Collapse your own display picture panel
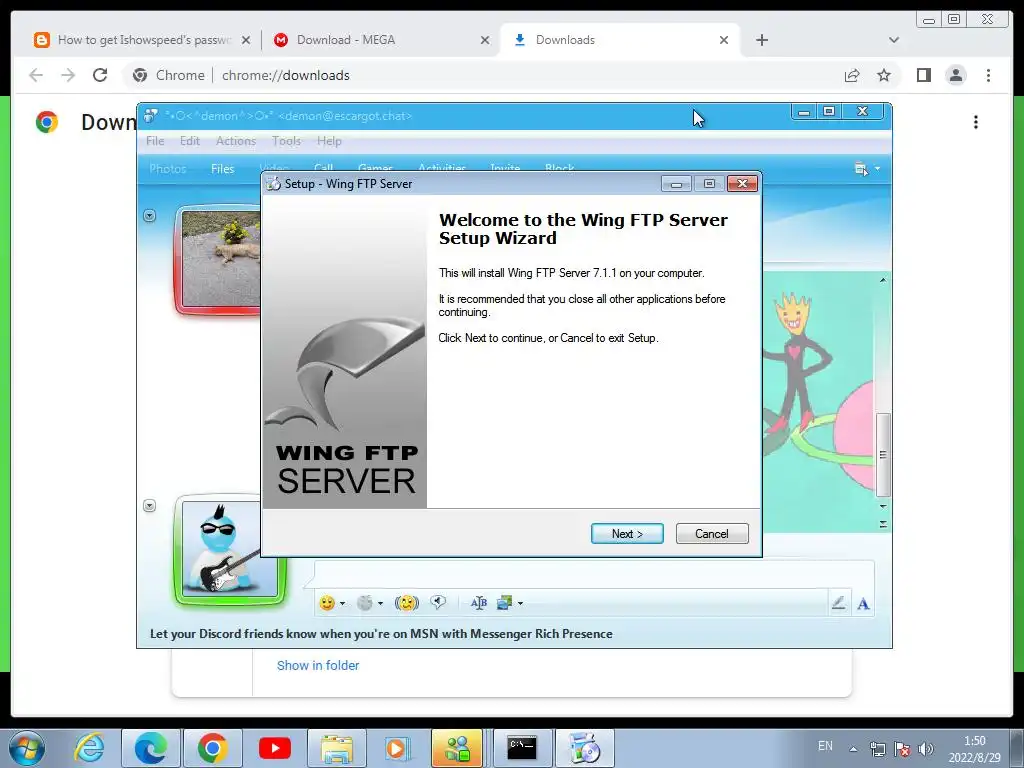Image resolution: width=1024 pixels, height=768 pixels. point(150,505)
